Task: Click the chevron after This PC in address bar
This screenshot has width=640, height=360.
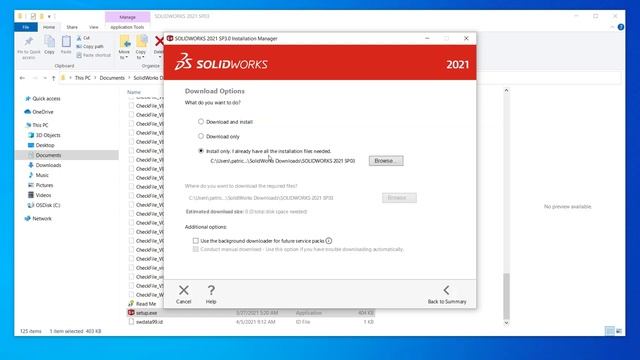Action: 95,78
